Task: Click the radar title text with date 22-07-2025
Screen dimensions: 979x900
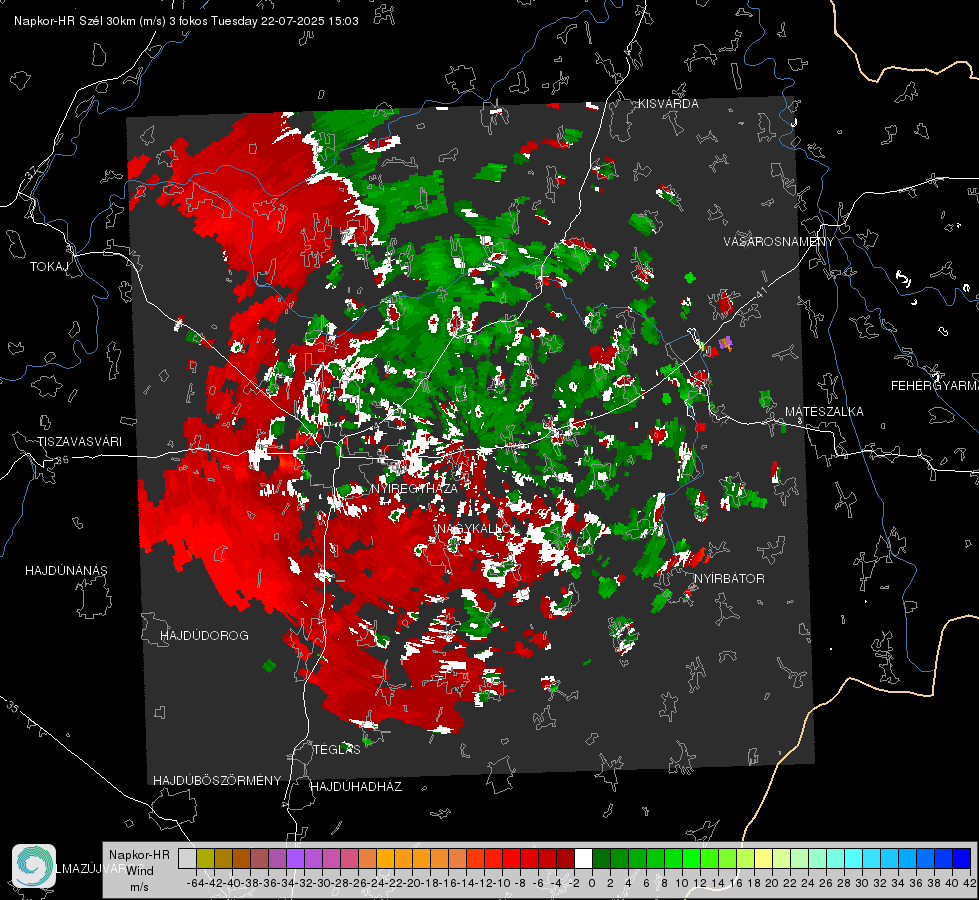Action: [186, 21]
